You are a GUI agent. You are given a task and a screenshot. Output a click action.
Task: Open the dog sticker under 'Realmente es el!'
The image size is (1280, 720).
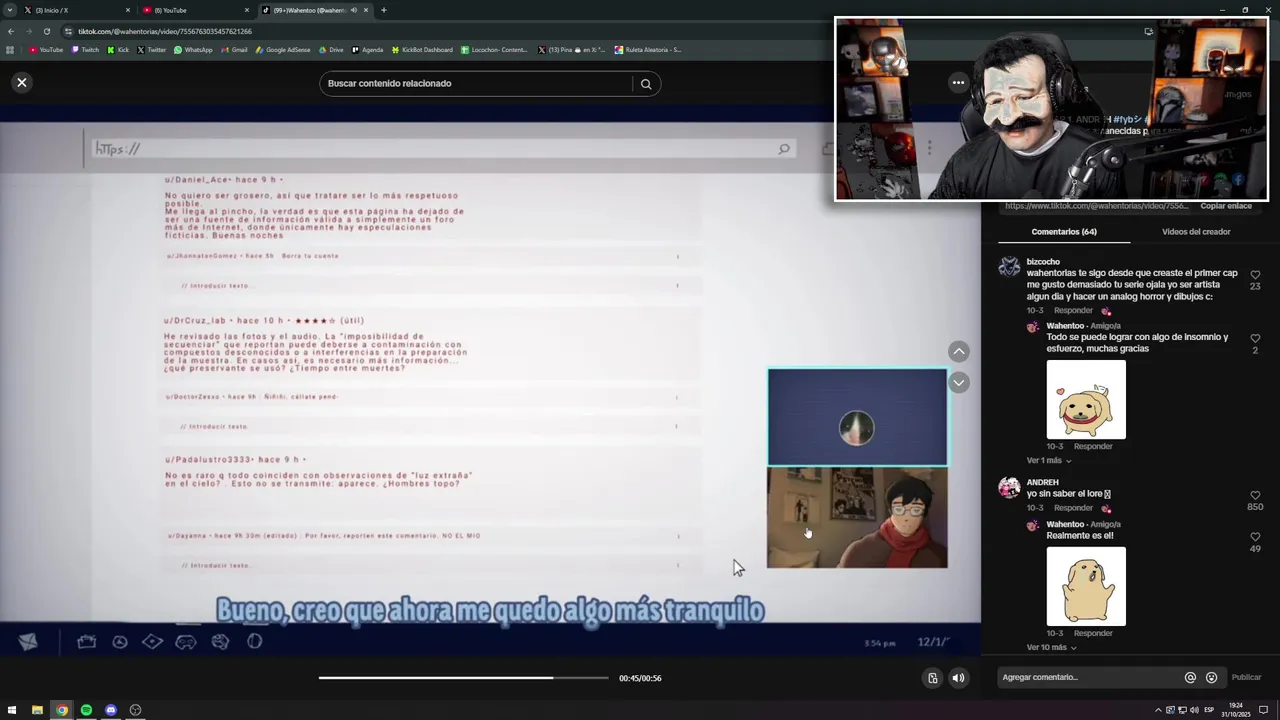(x=1086, y=586)
